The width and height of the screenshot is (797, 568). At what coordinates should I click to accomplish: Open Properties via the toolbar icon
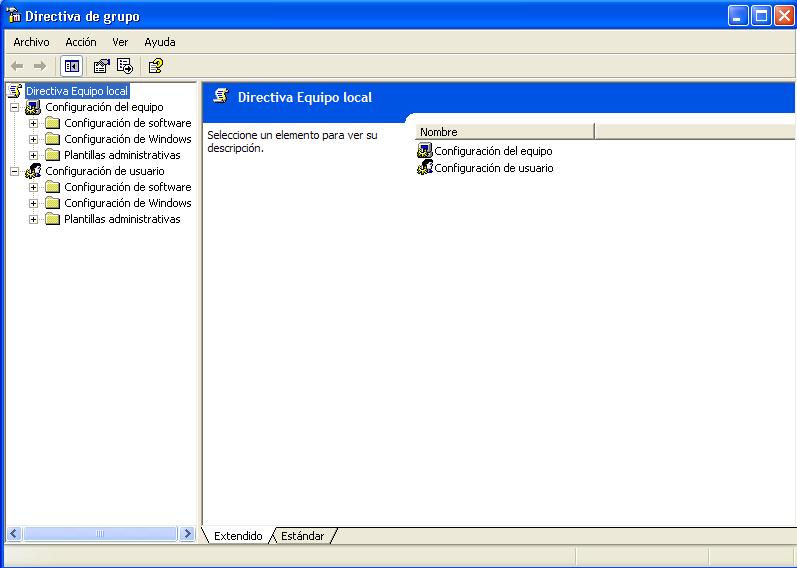[x=102, y=66]
